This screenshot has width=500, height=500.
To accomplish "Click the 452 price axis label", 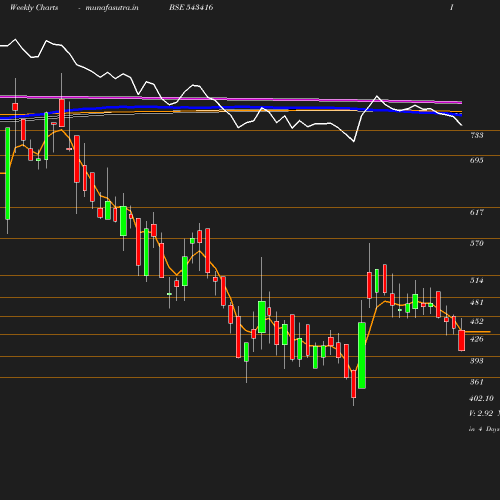I will tap(477, 321).
